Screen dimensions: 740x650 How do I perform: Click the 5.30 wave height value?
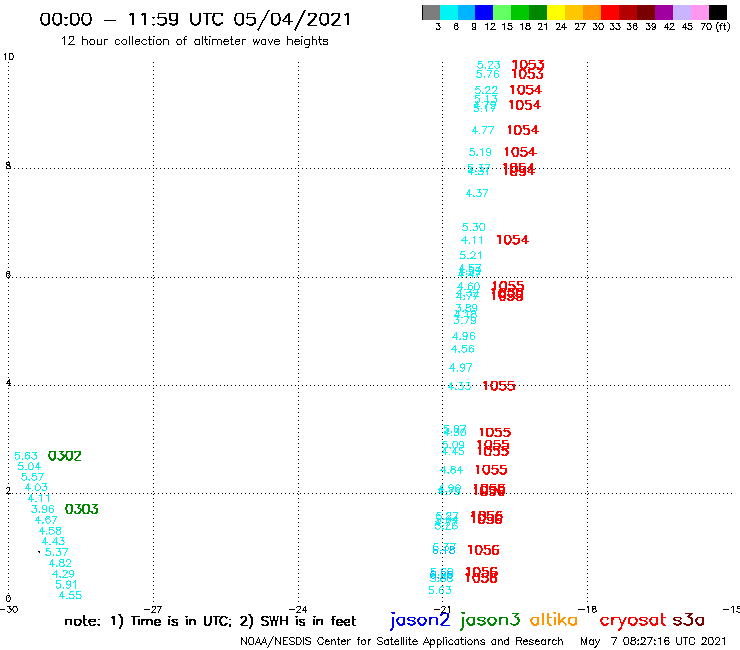pos(474,228)
